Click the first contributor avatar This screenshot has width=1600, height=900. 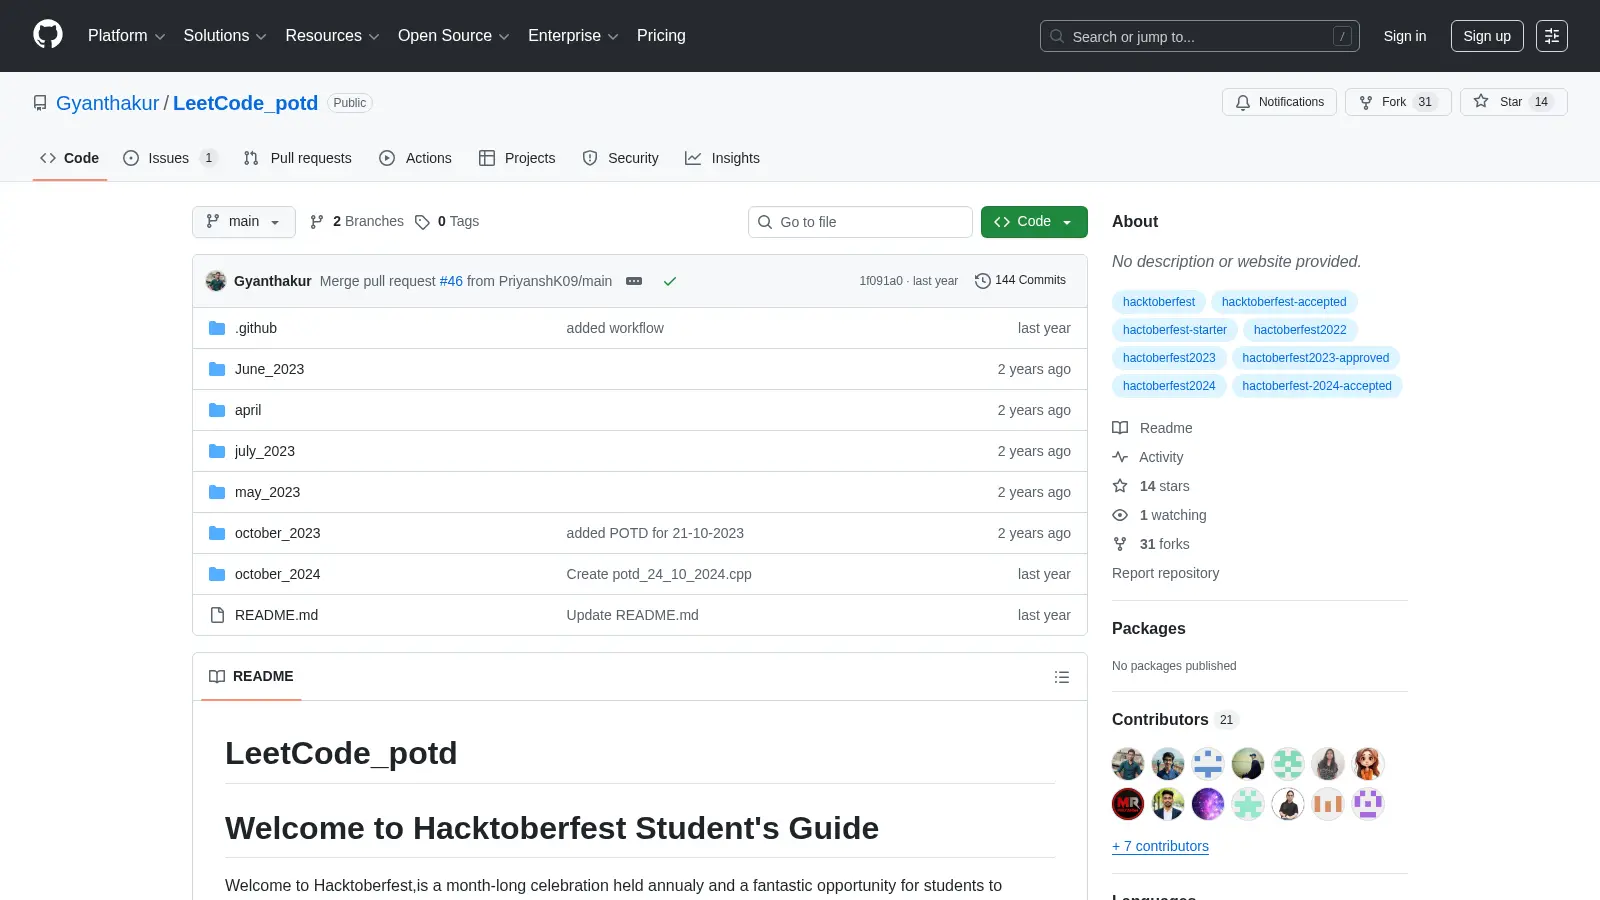click(x=1128, y=764)
